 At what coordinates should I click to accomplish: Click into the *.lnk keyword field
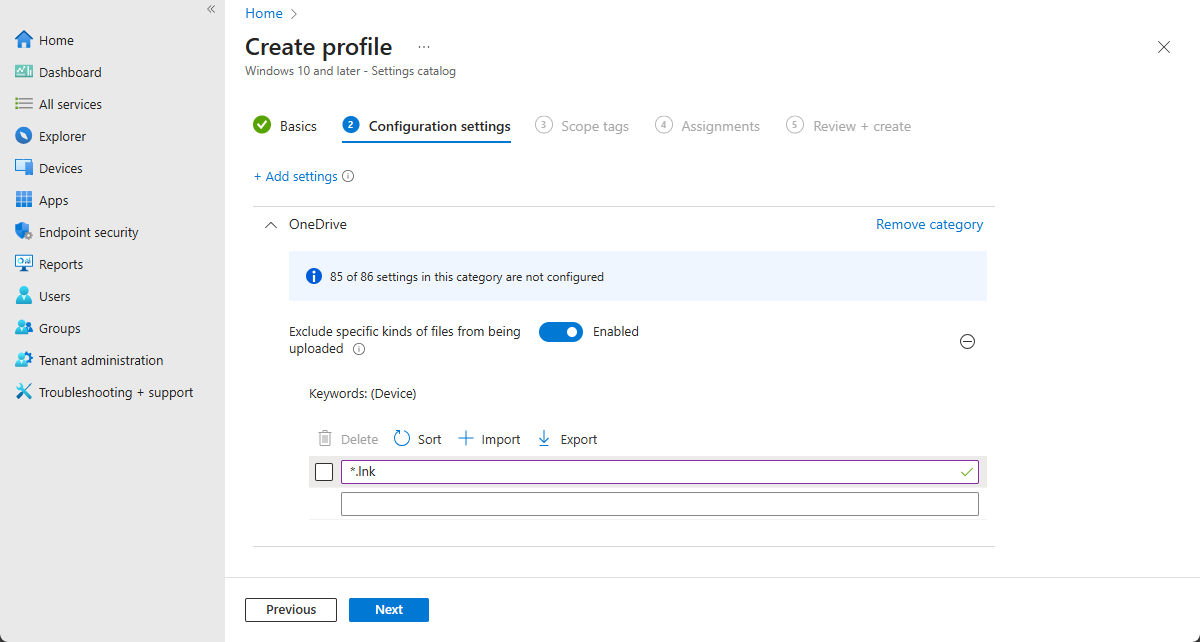[x=660, y=472]
